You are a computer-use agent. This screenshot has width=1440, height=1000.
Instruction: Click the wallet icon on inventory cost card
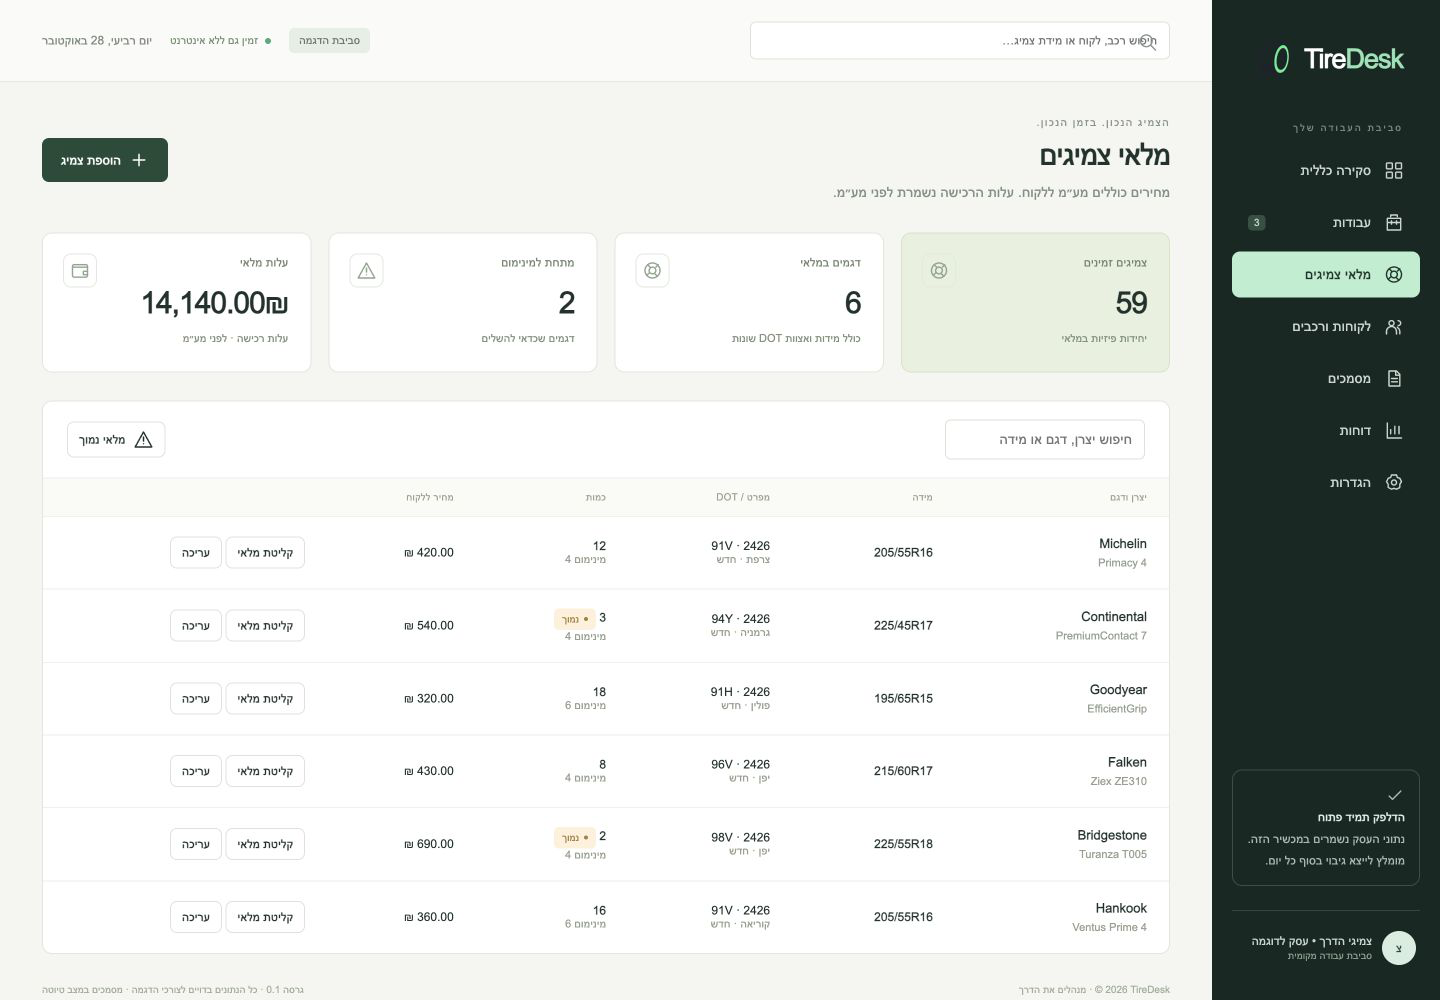click(80, 270)
